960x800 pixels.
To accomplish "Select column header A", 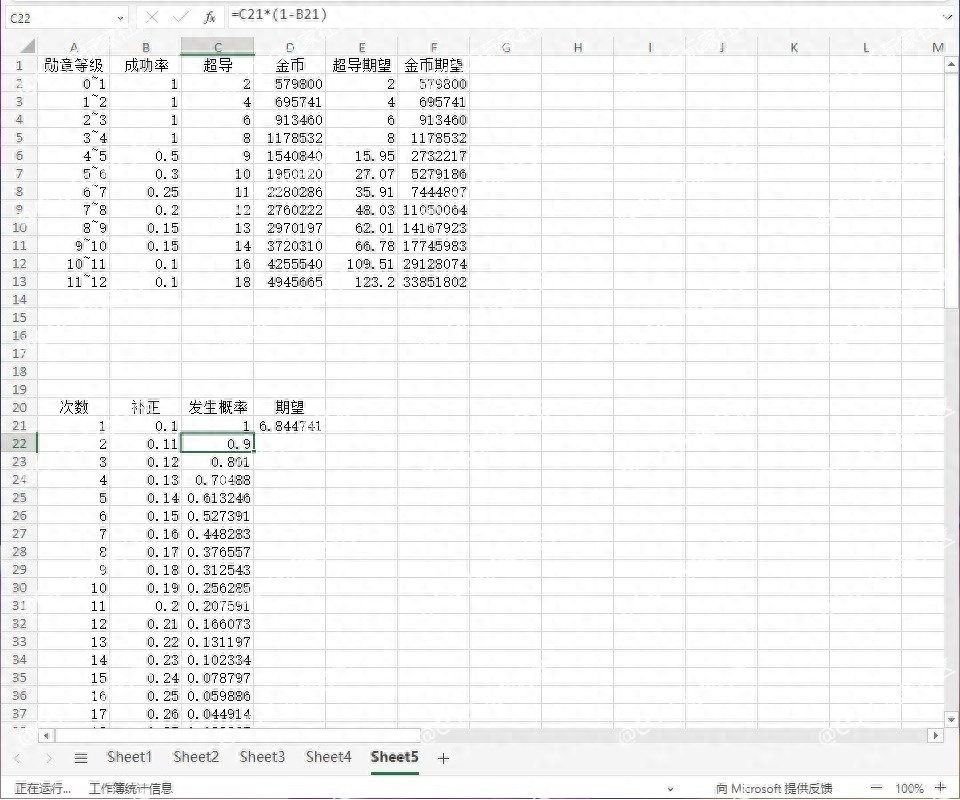I will point(73,47).
